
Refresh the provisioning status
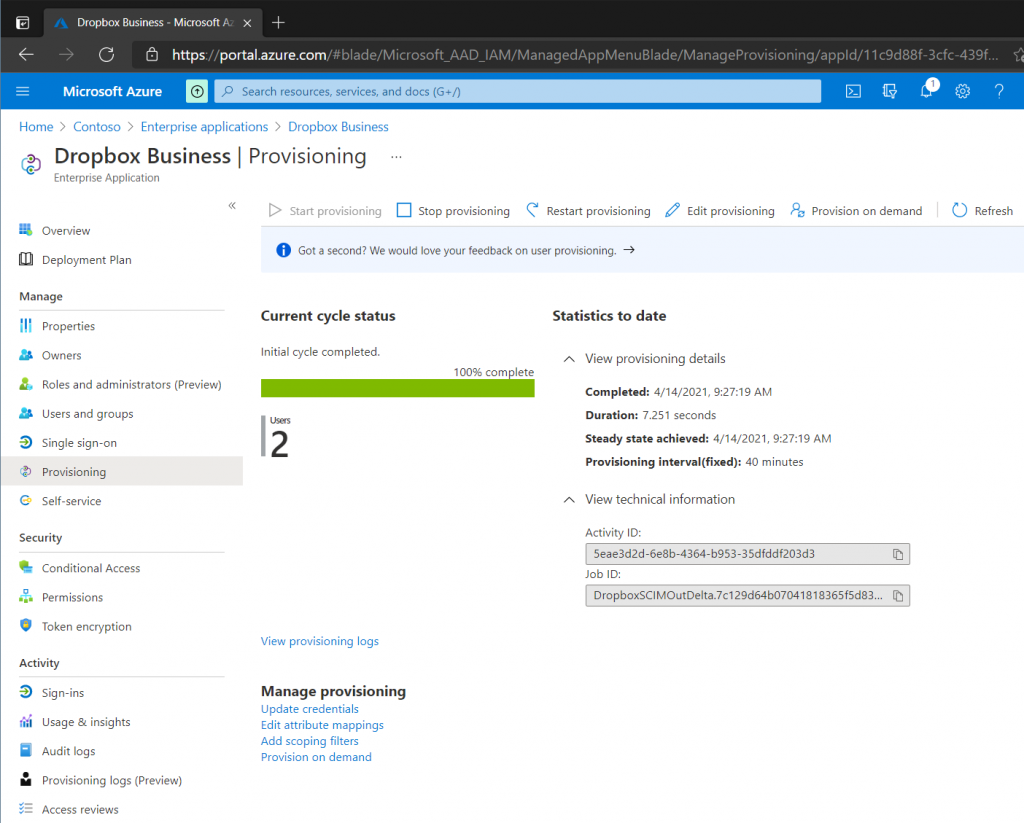pyautogui.click(x=983, y=211)
